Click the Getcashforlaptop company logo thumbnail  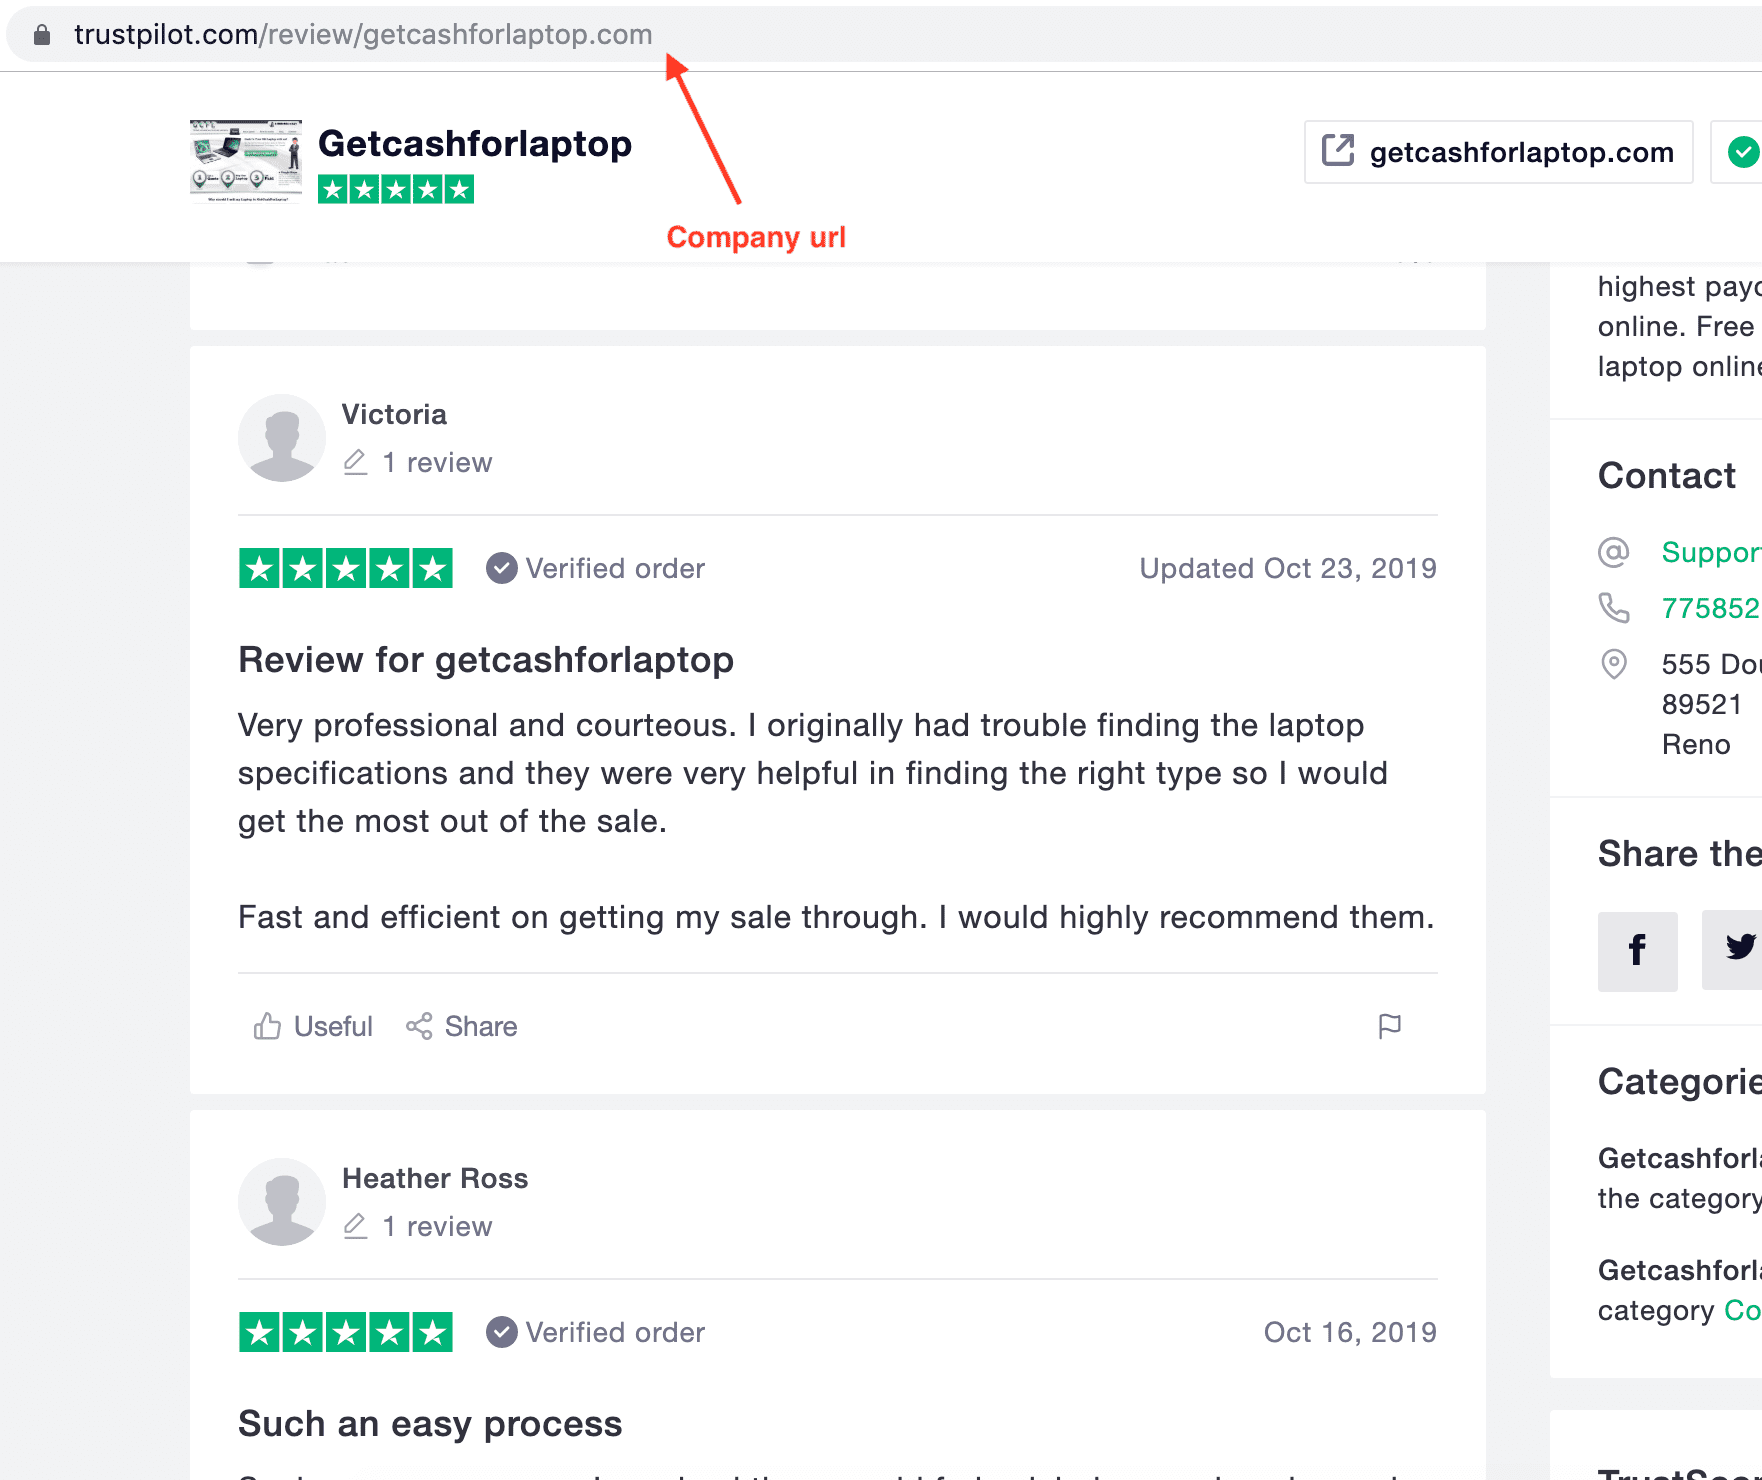point(246,161)
